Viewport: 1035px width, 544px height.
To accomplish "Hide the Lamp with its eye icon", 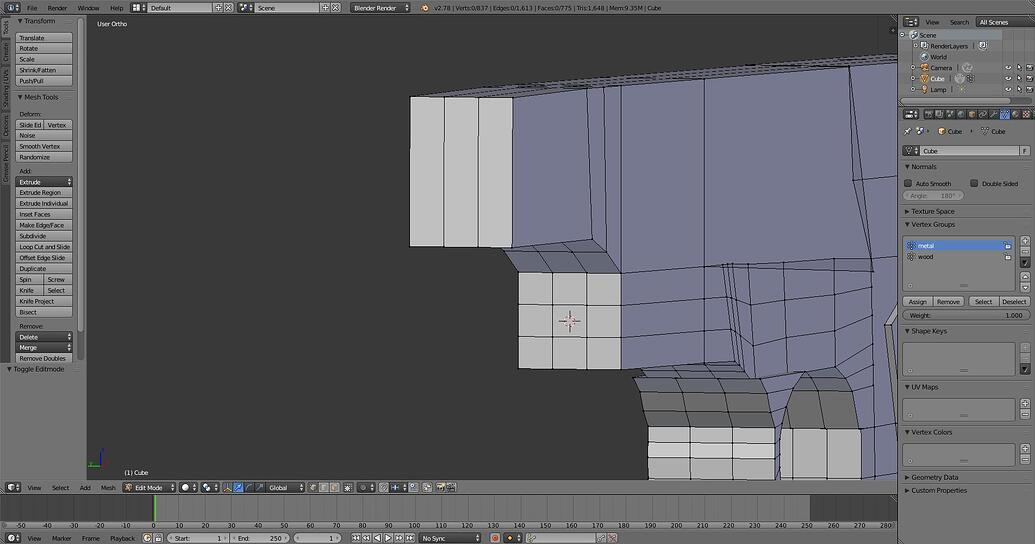I will pos(1008,89).
